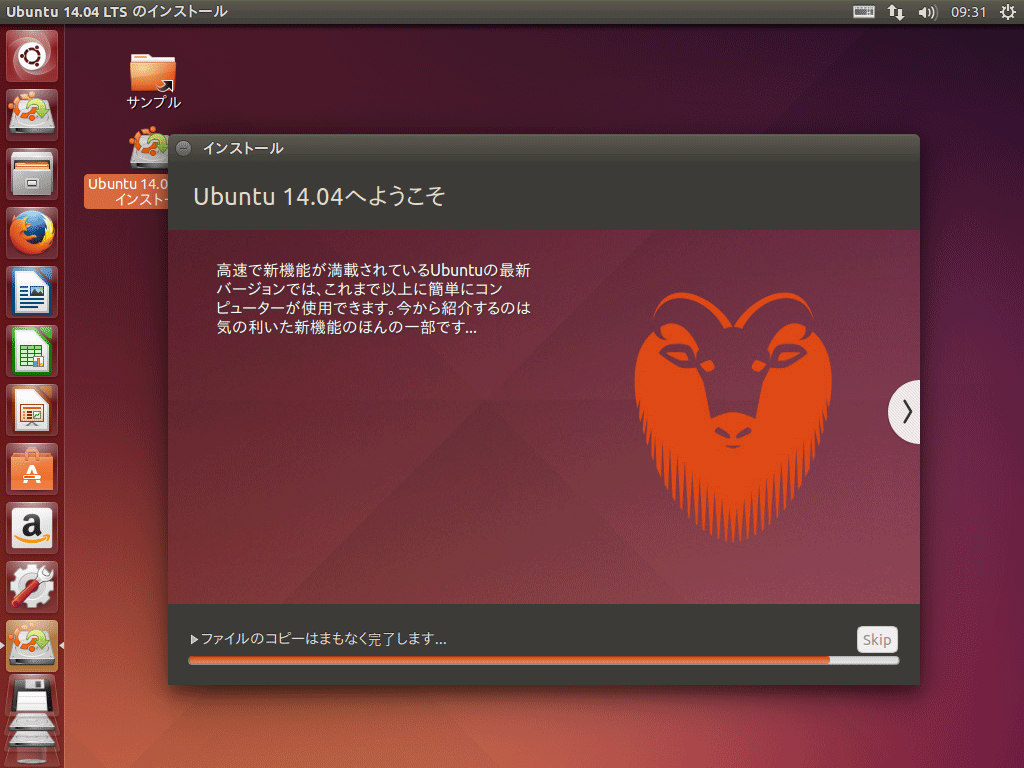Launch Firefox web browser
Screen dimensions: 1024x768
point(32,232)
